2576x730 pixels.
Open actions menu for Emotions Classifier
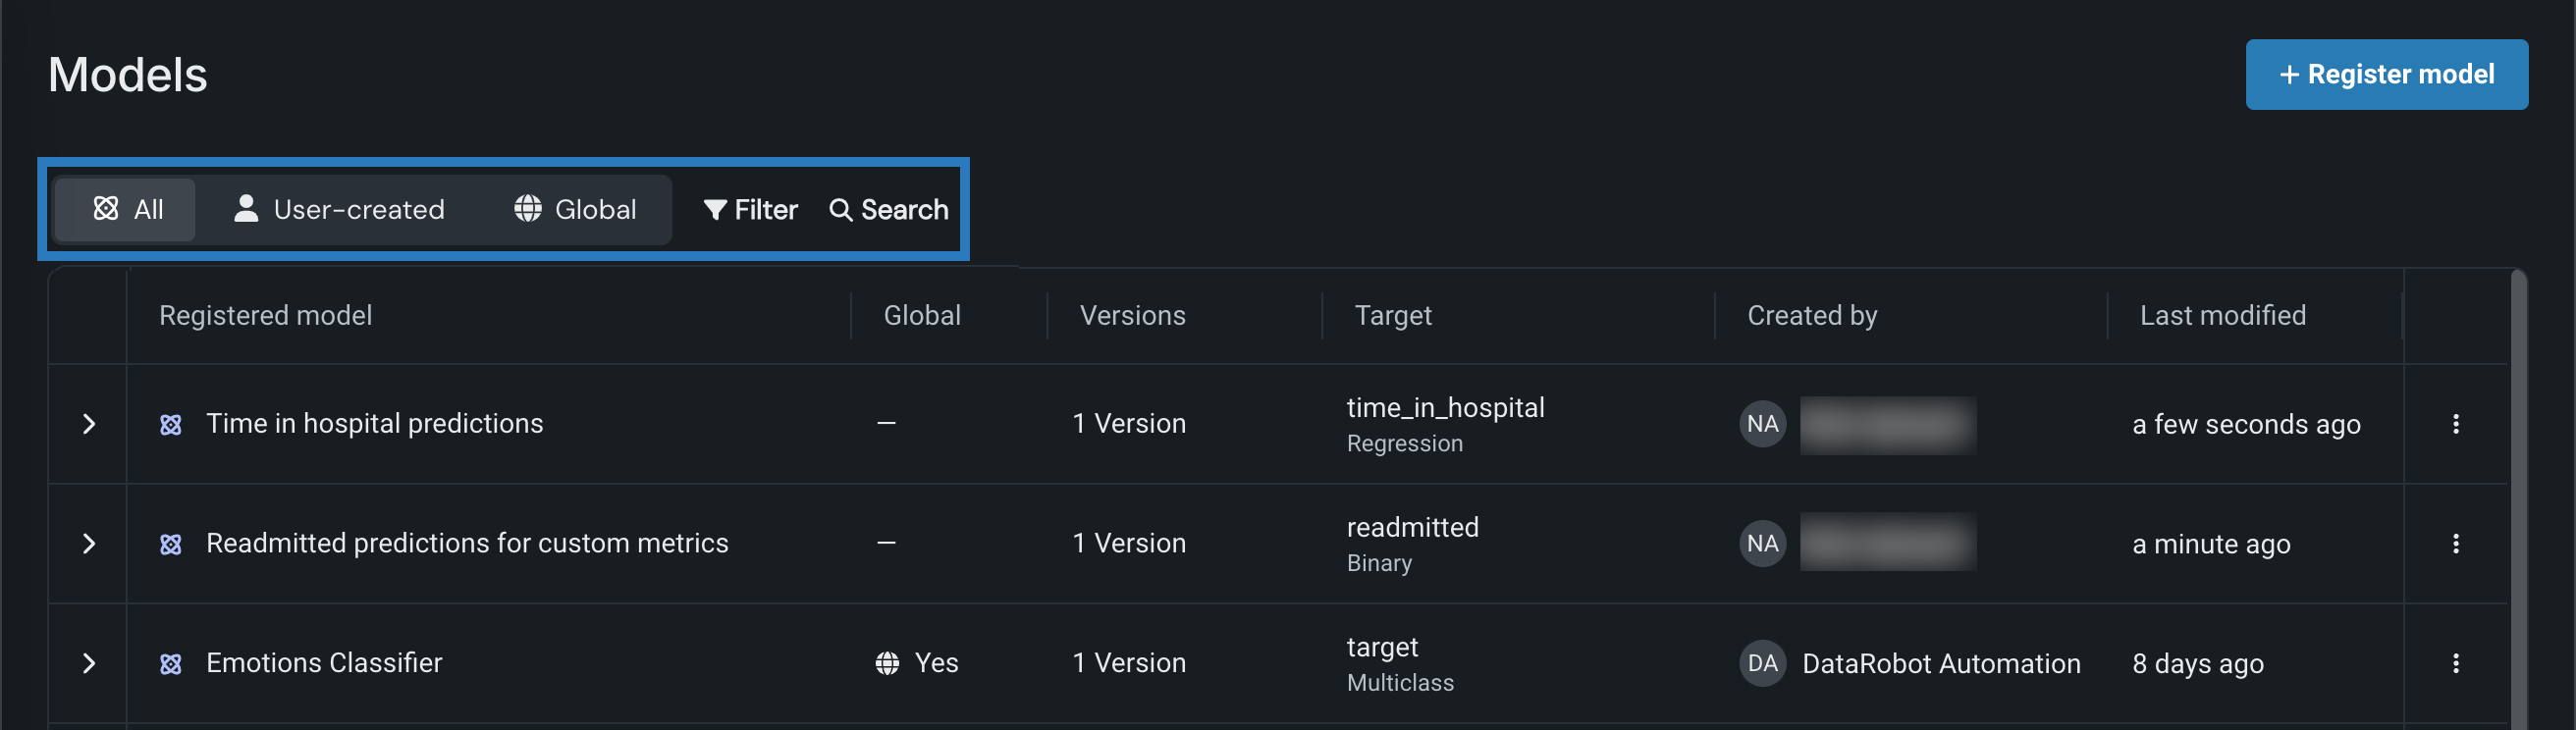pos(2455,663)
